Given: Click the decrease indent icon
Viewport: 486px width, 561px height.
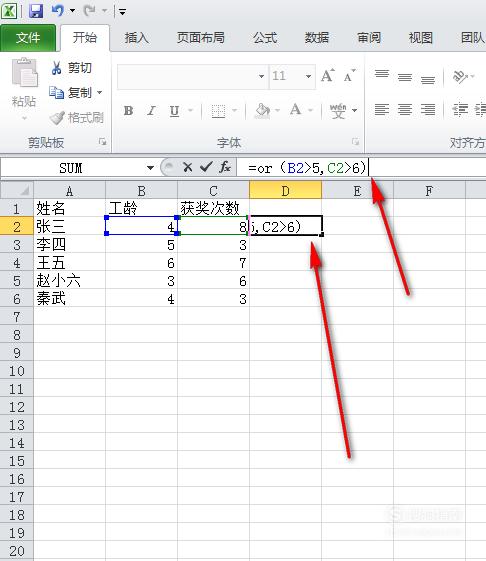Looking at the screenshot, I should (x=460, y=109).
